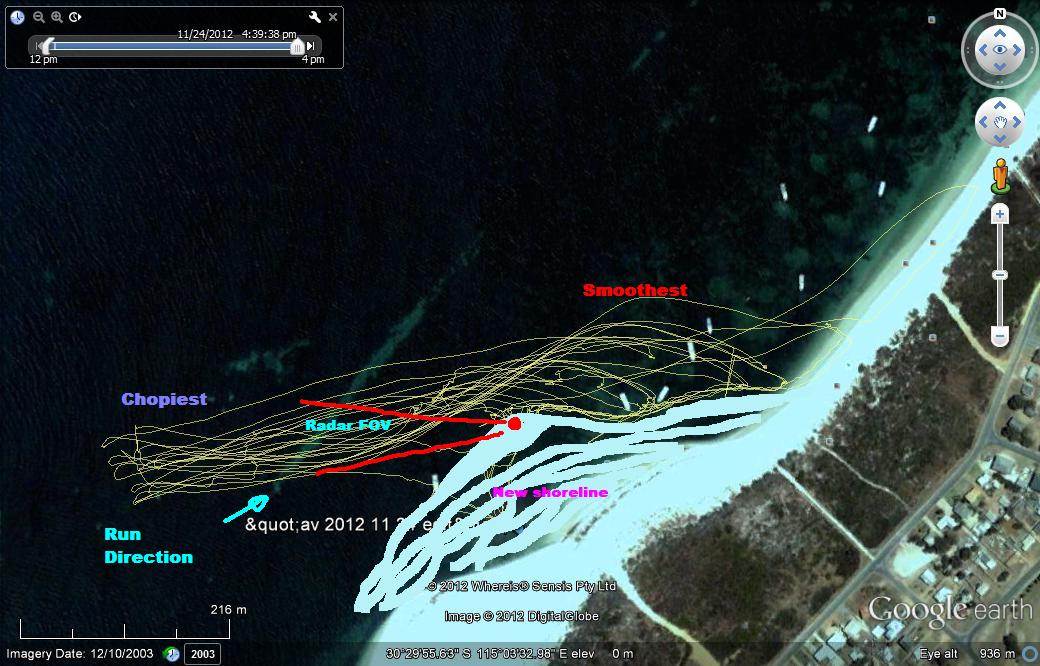Zoom in with the plus button
Screen dimensions: 1040x666
pos(999,215)
